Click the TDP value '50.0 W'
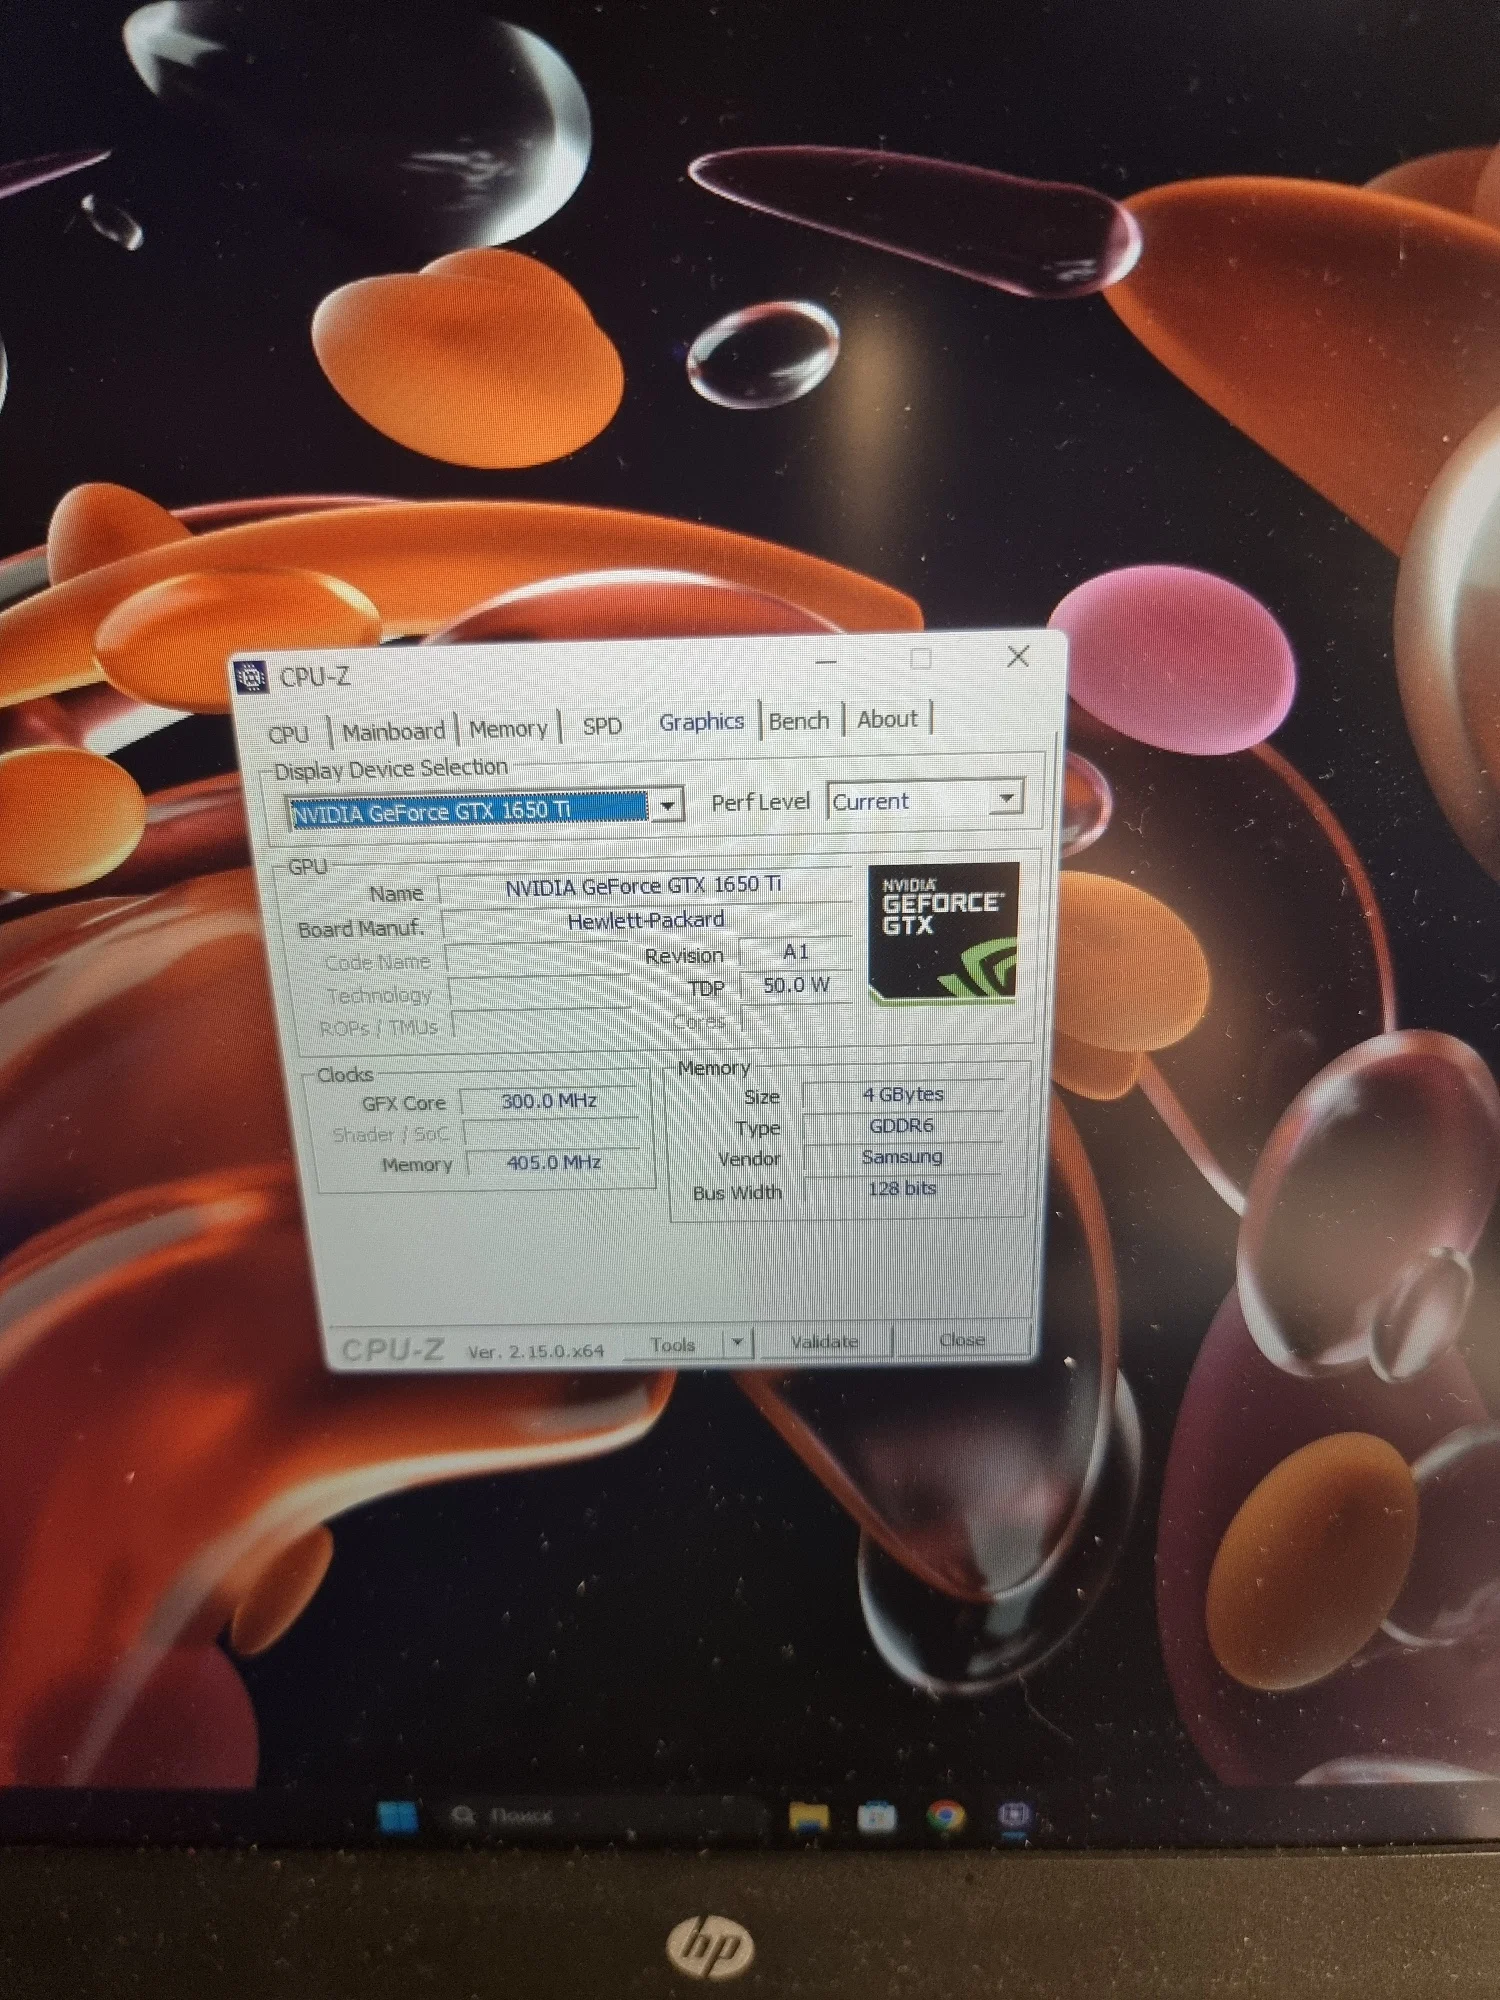The image size is (1500, 2000). click(x=796, y=985)
